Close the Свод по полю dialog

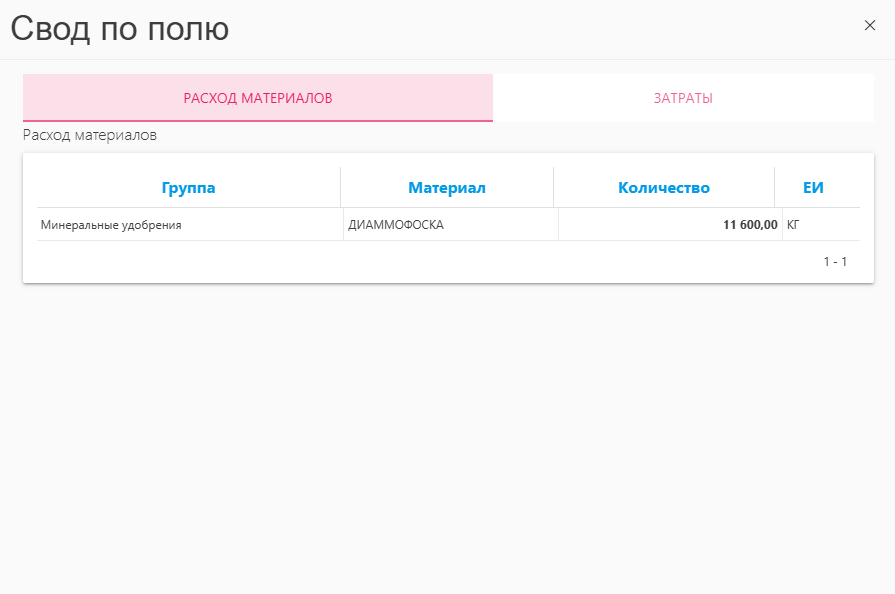pos(869,26)
